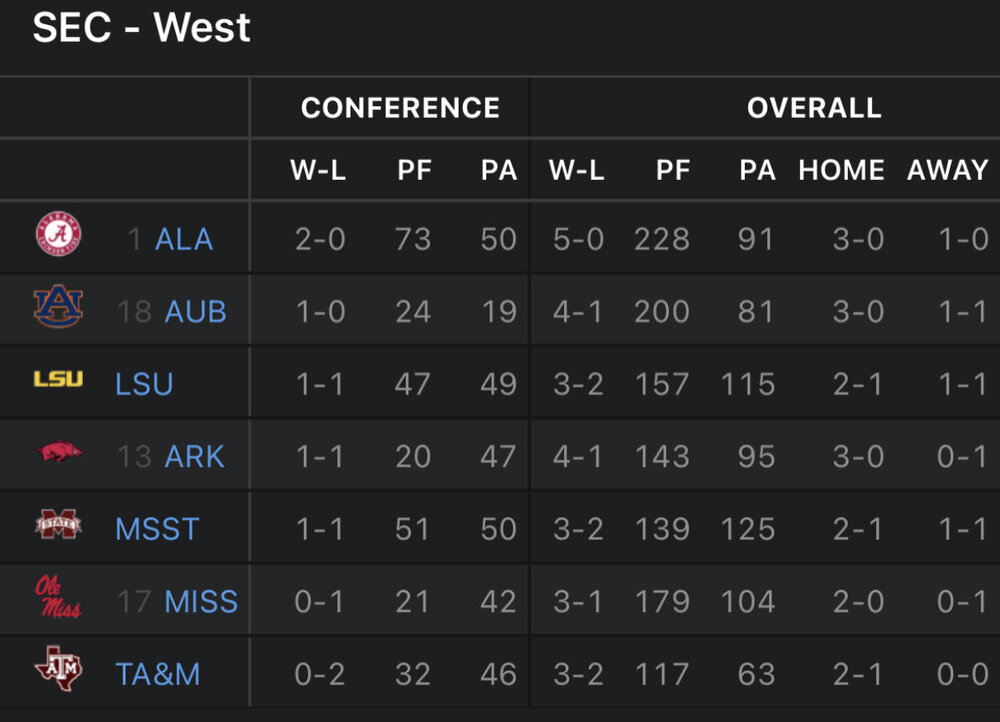1000x722 pixels.
Task: Click the Arkansas Razorbacks hog logo
Action: [59, 453]
